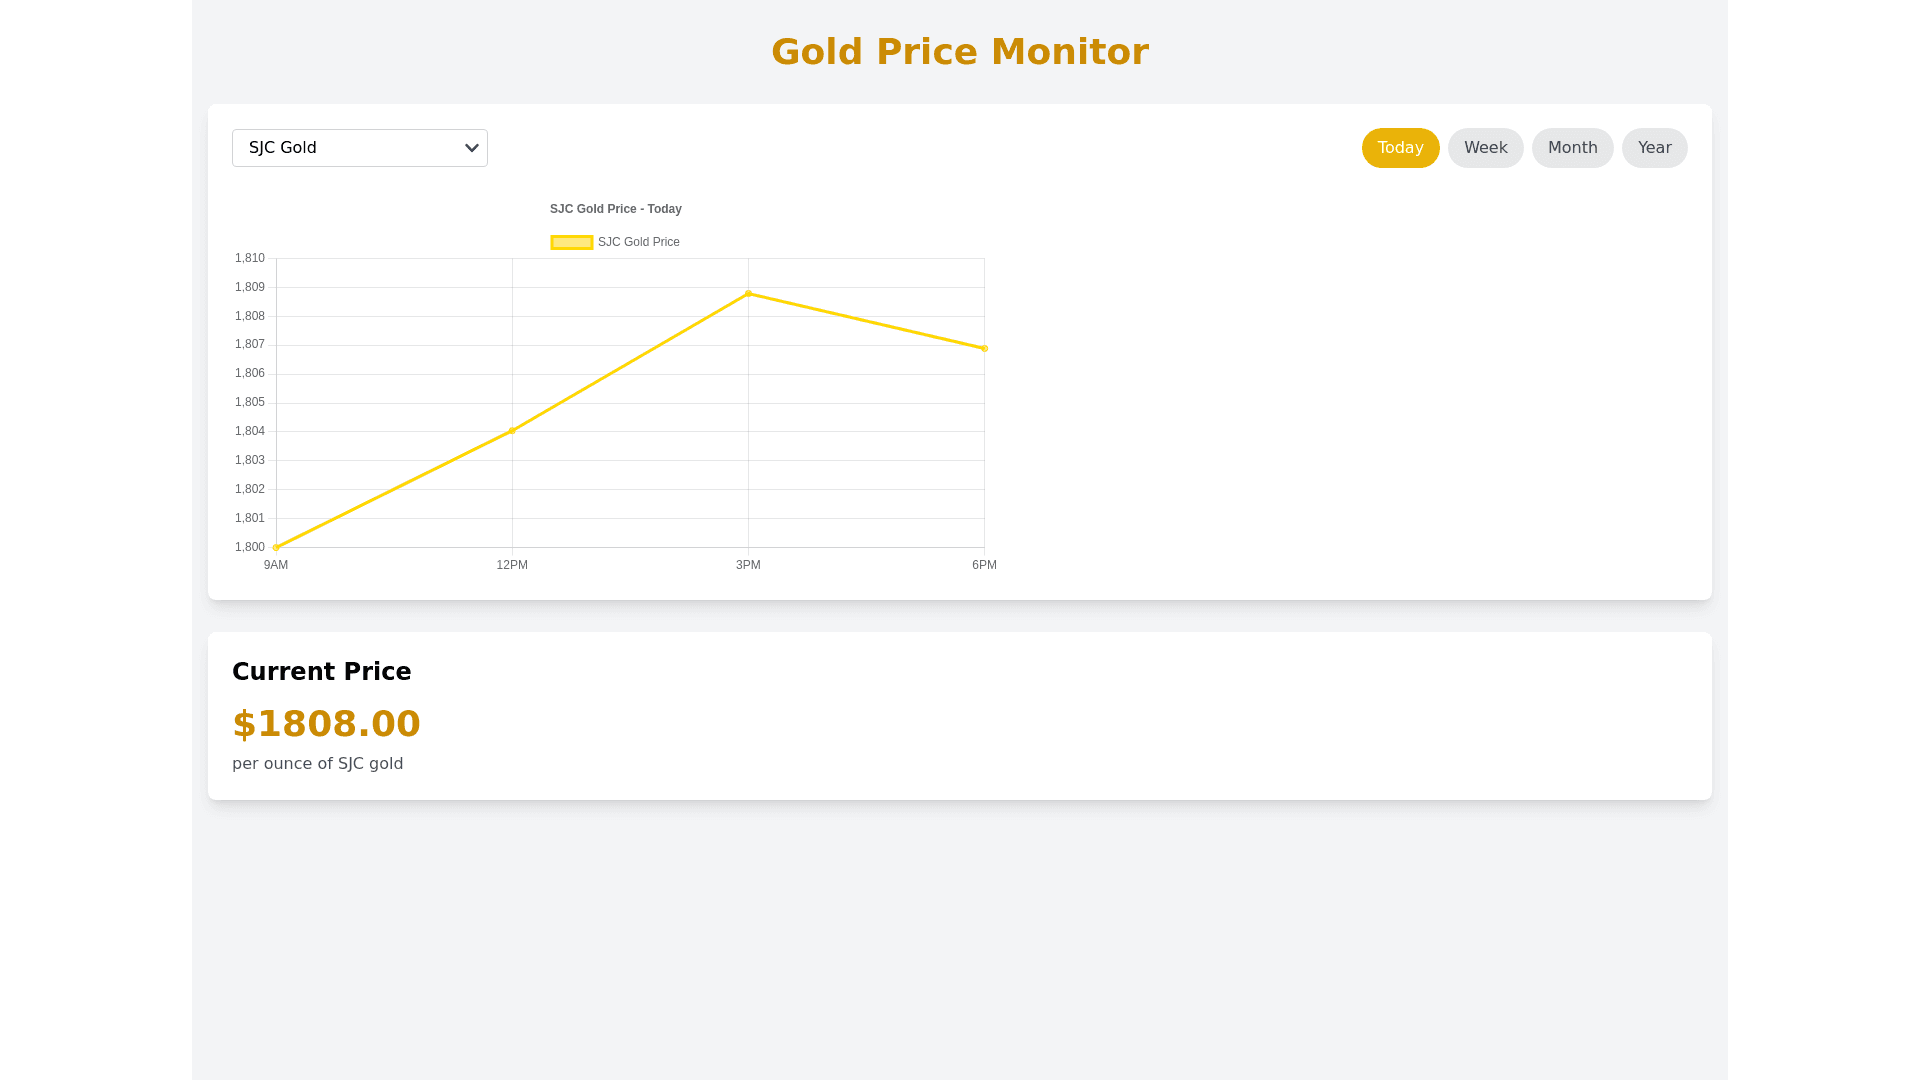This screenshot has width=1920, height=1080.
Task: Click the $1808.00 price value
Action: coord(326,724)
